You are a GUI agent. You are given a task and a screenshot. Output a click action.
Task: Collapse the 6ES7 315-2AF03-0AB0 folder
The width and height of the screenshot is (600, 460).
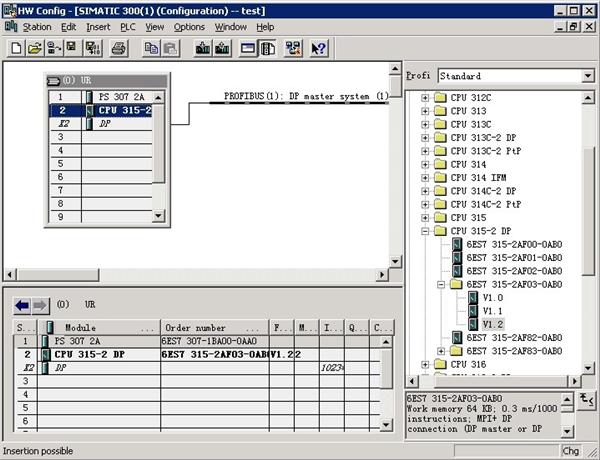[441, 284]
